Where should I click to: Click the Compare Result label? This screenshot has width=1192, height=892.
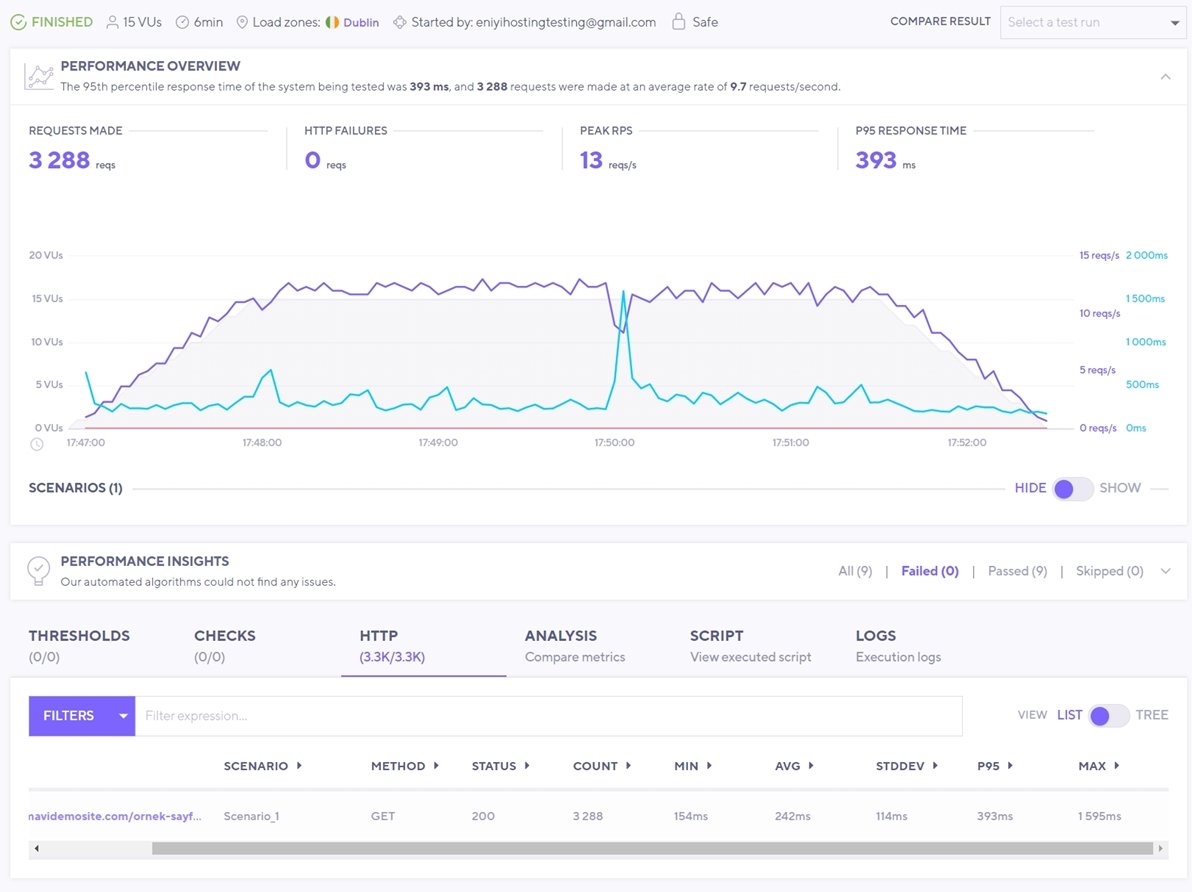coord(940,21)
